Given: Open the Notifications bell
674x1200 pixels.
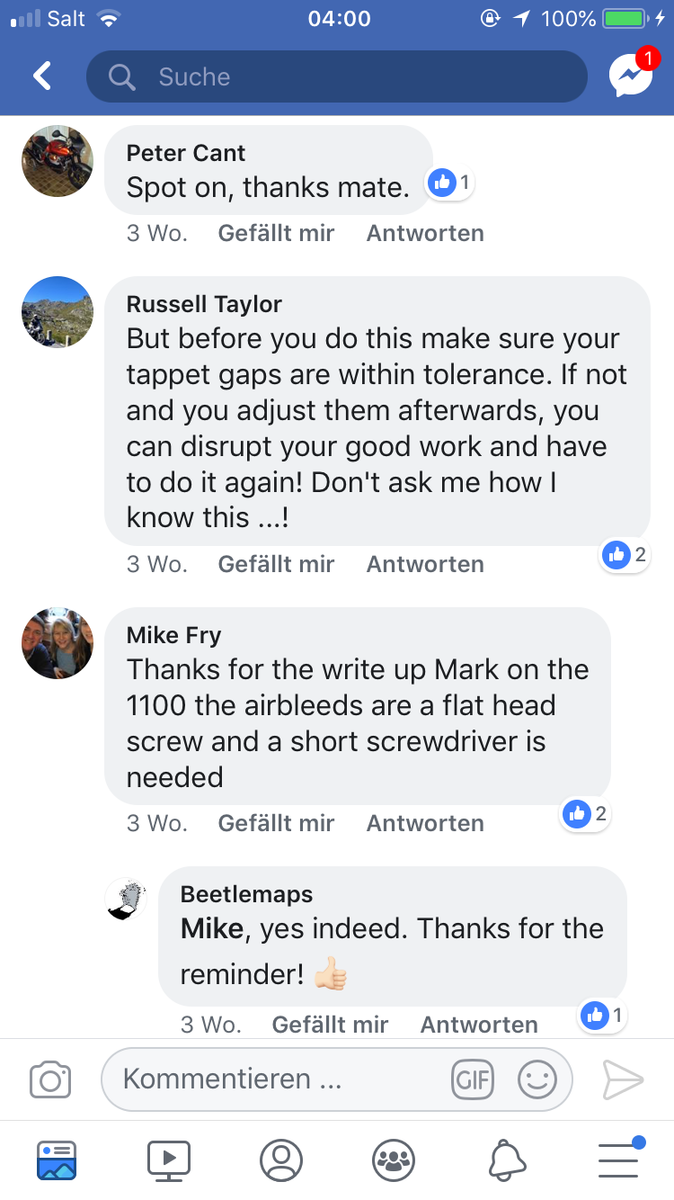Looking at the screenshot, I should click(507, 1160).
